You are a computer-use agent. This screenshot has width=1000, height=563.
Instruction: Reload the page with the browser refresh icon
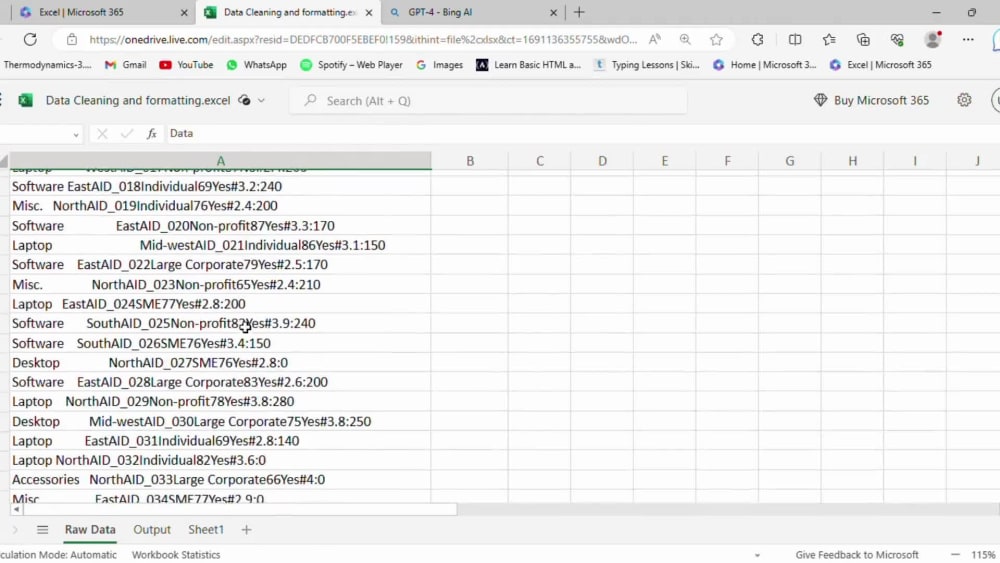pyautogui.click(x=30, y=40)
